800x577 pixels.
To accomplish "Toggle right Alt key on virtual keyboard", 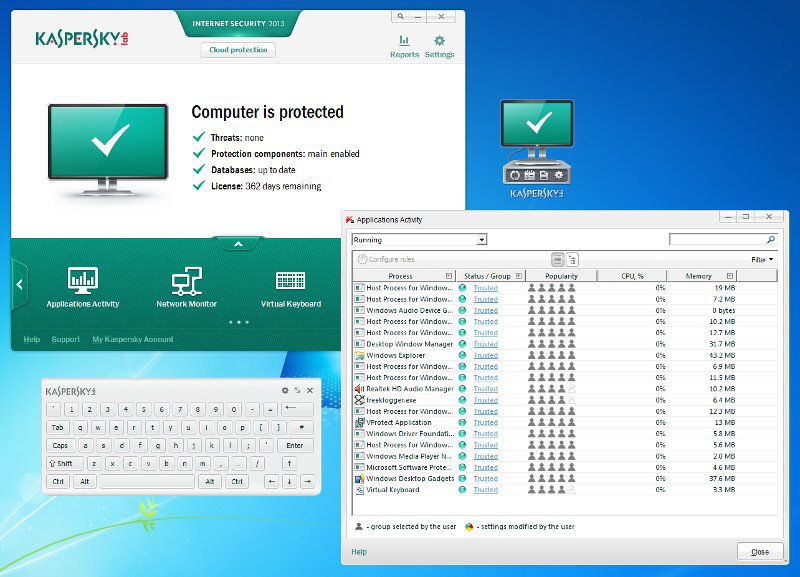I will coord(210,481).
